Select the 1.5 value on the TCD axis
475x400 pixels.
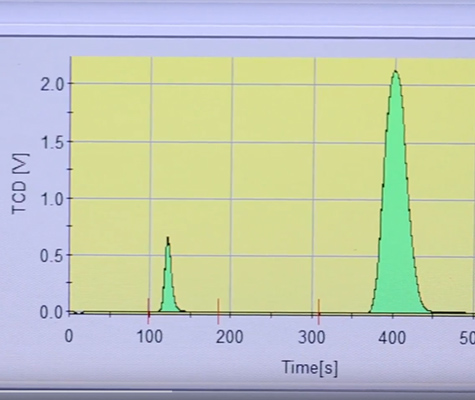coord(52,143)
